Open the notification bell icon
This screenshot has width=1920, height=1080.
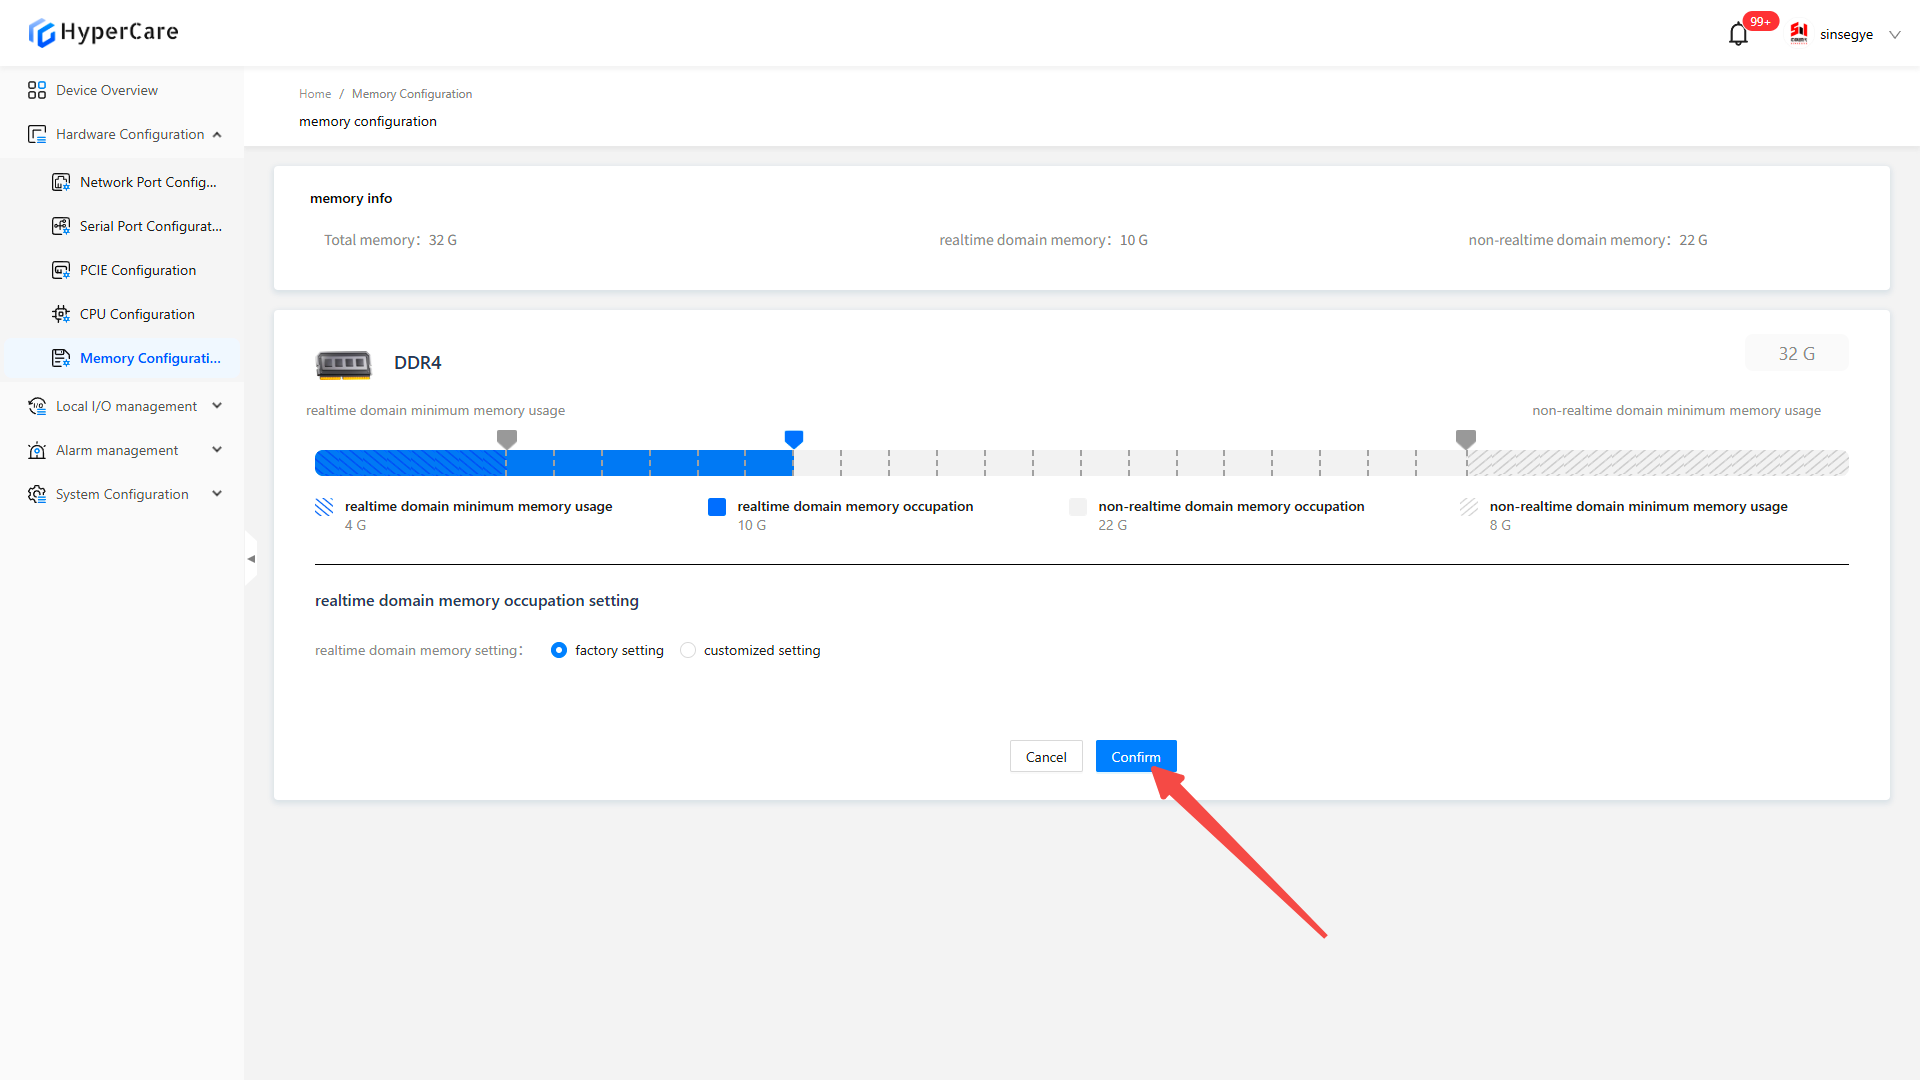1738,35
